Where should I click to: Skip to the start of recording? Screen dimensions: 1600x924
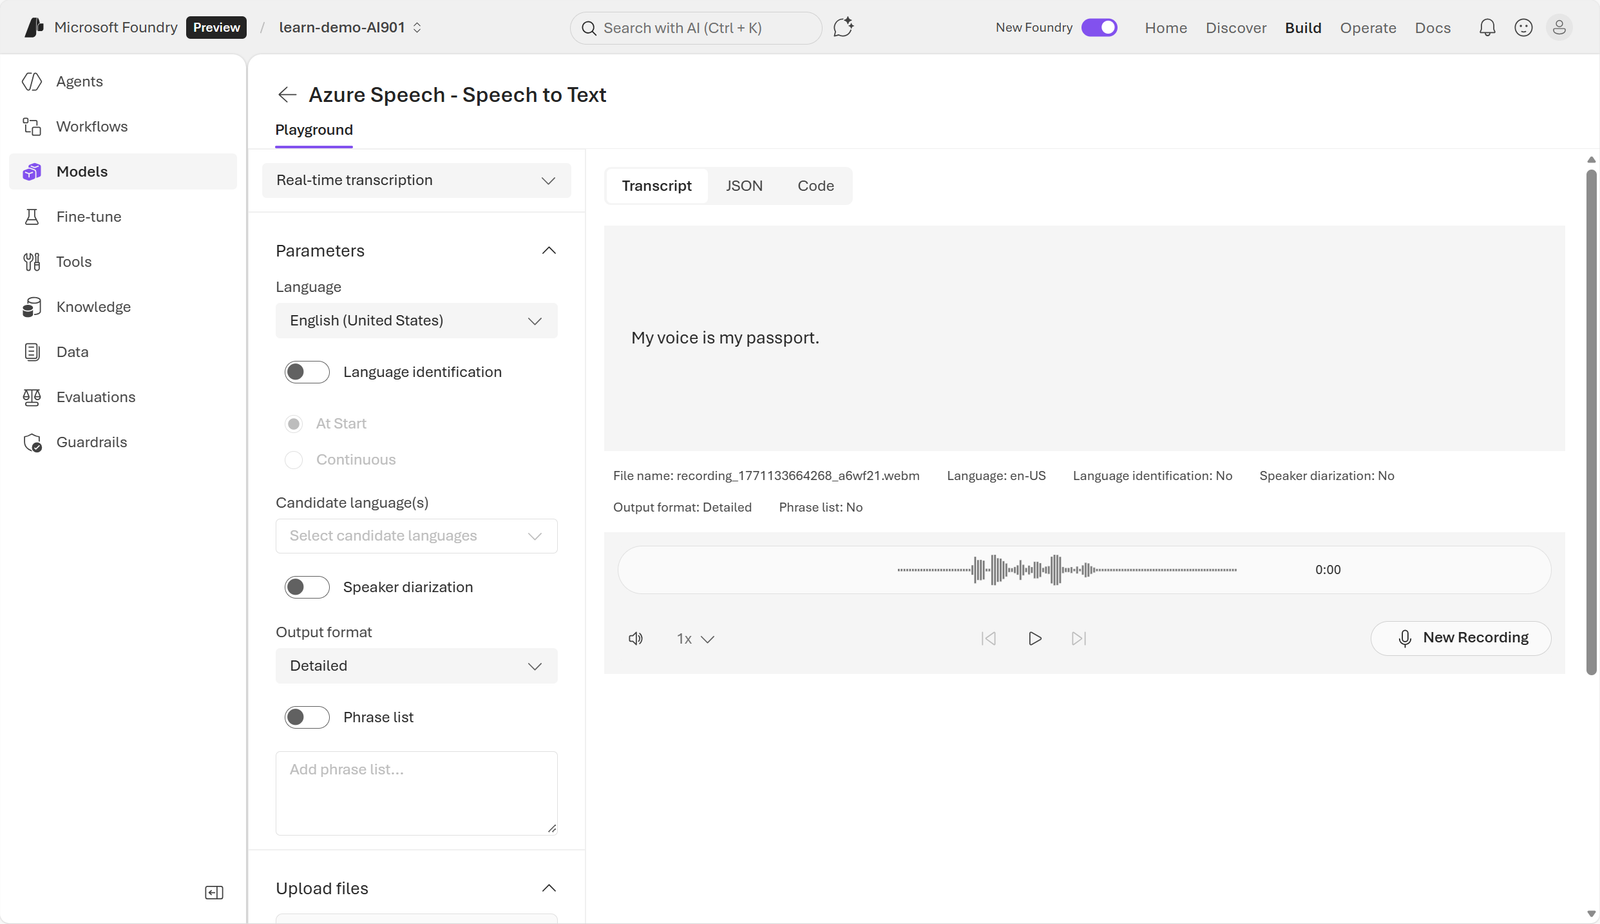pos(988,638)
